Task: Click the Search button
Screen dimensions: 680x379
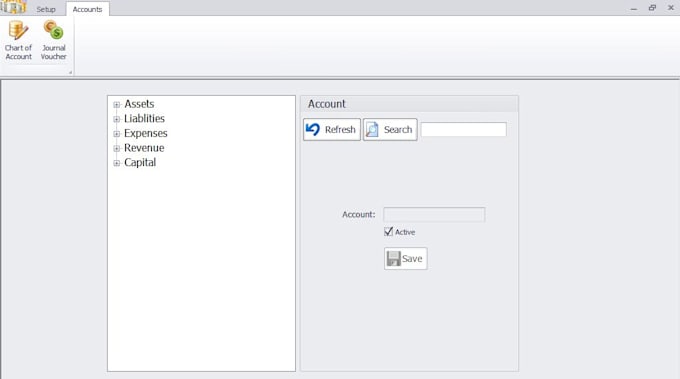Action: coord(390,129)
